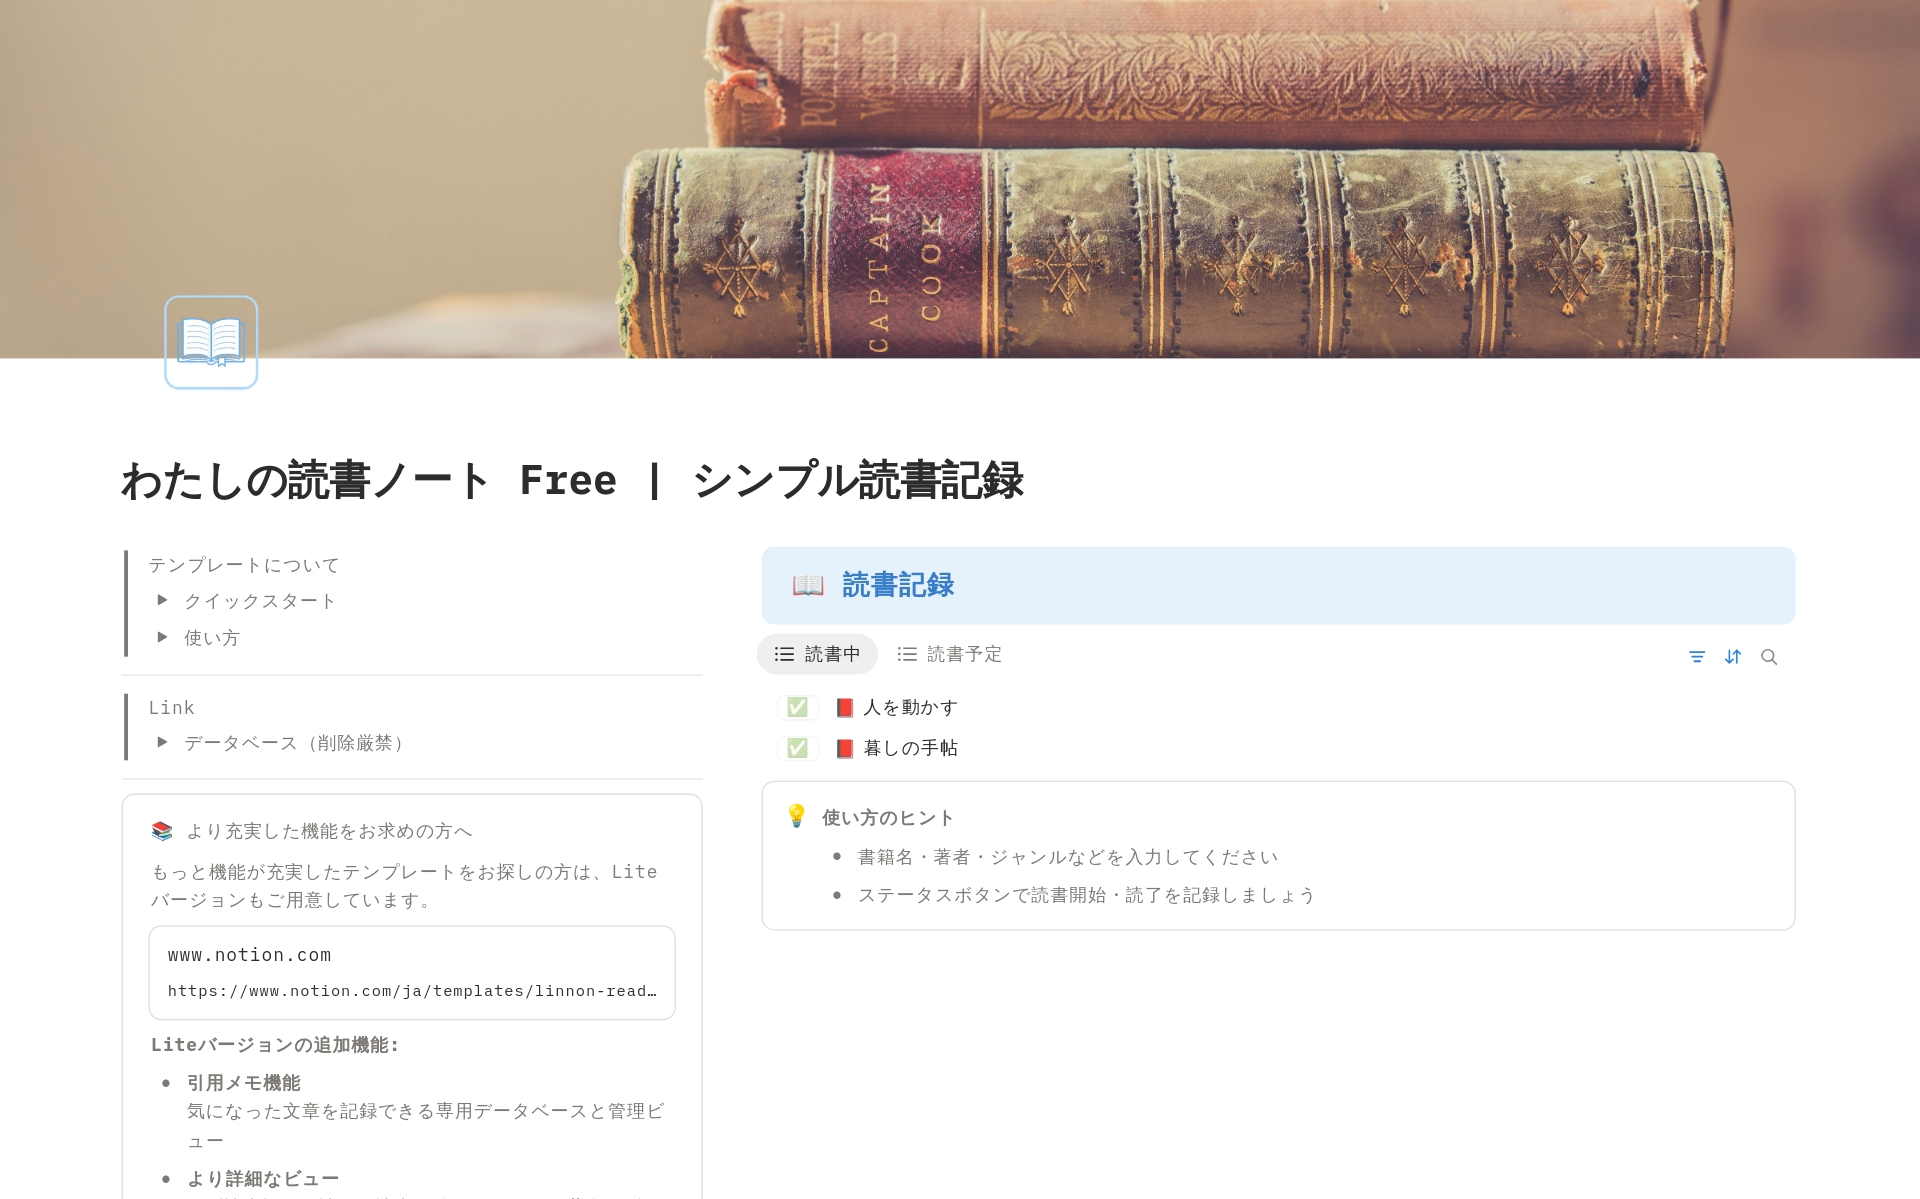The height and width of the screenshot is (1199, 1920).
Task: Click list icon on 読書中 tab
Action: [x=784, y=654]
